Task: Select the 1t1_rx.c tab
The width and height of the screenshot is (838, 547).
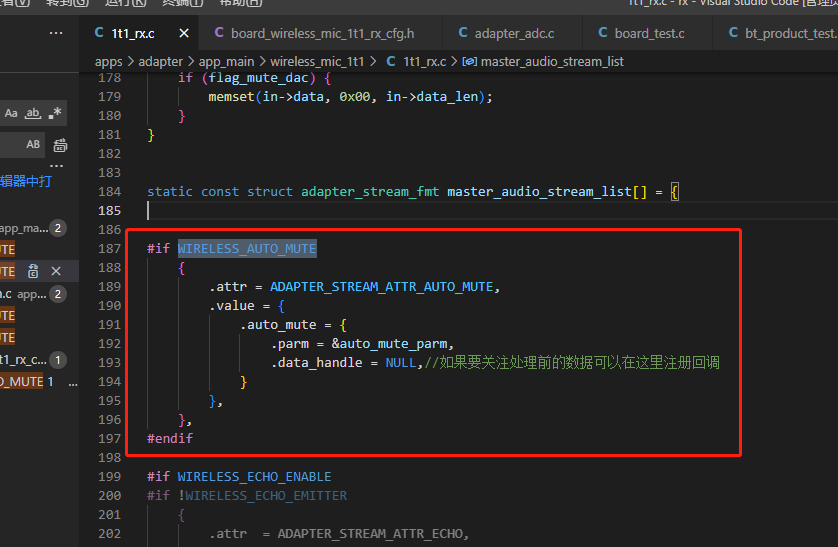Action: coord(133,33)
